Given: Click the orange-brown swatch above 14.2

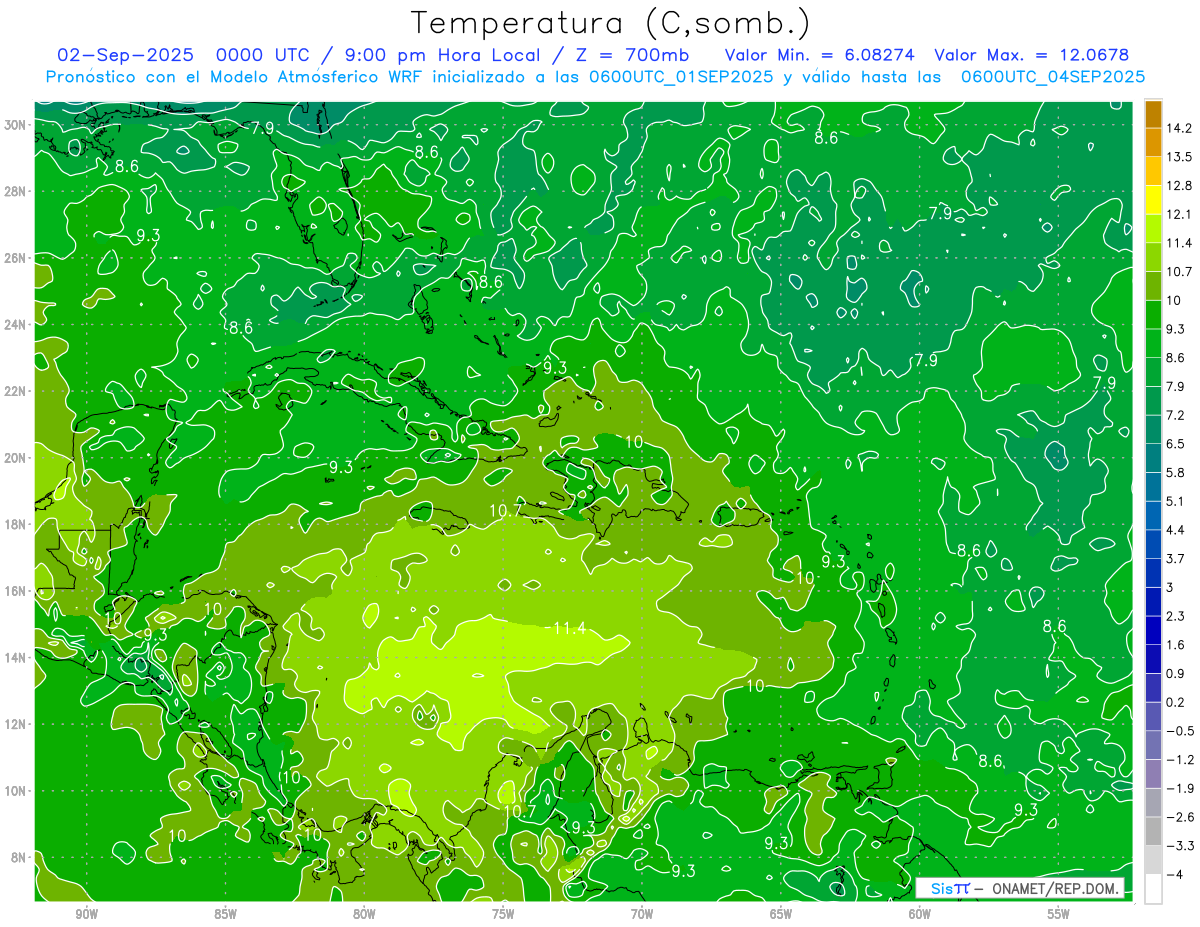Looking at the screenshot, I should click(1153, 114).
